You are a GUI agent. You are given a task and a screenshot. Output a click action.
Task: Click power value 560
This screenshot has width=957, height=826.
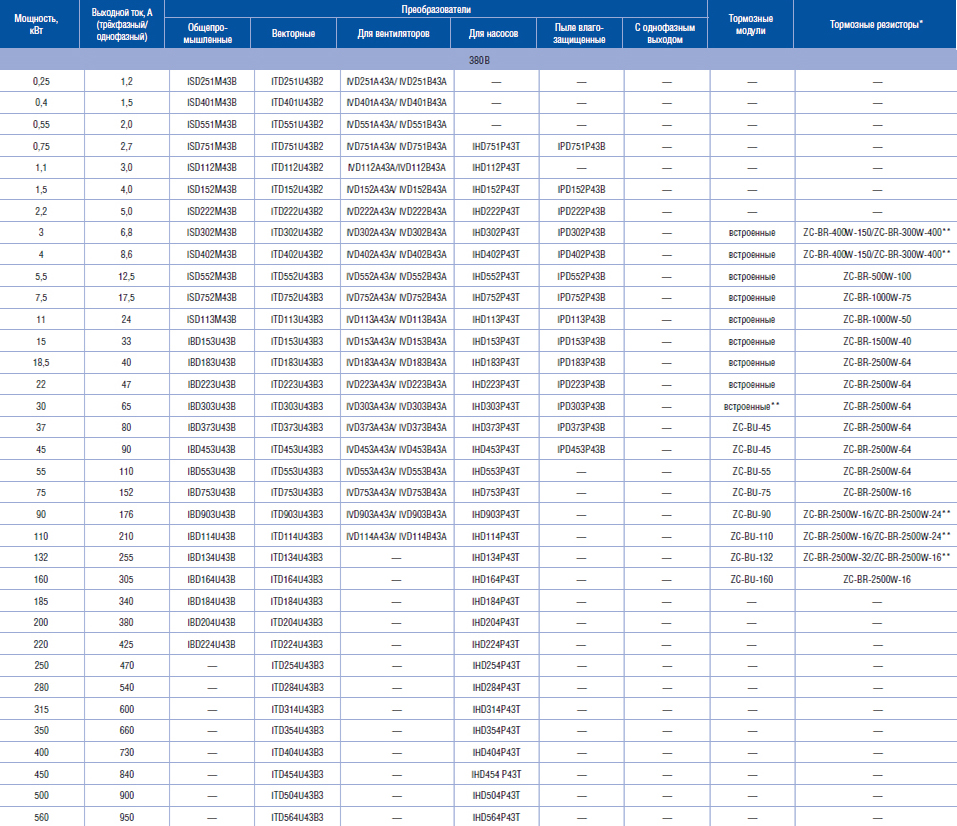point(41,817)
